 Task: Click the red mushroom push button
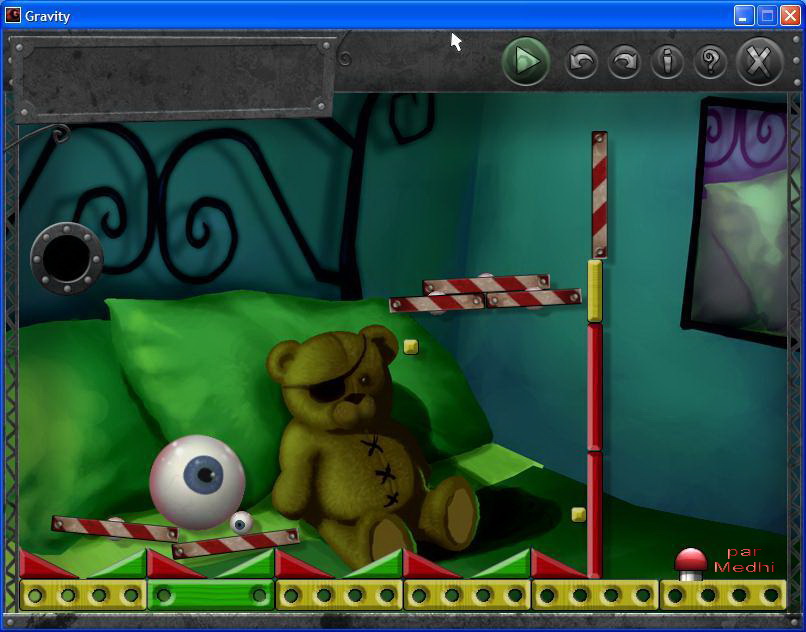pos(690,564)
